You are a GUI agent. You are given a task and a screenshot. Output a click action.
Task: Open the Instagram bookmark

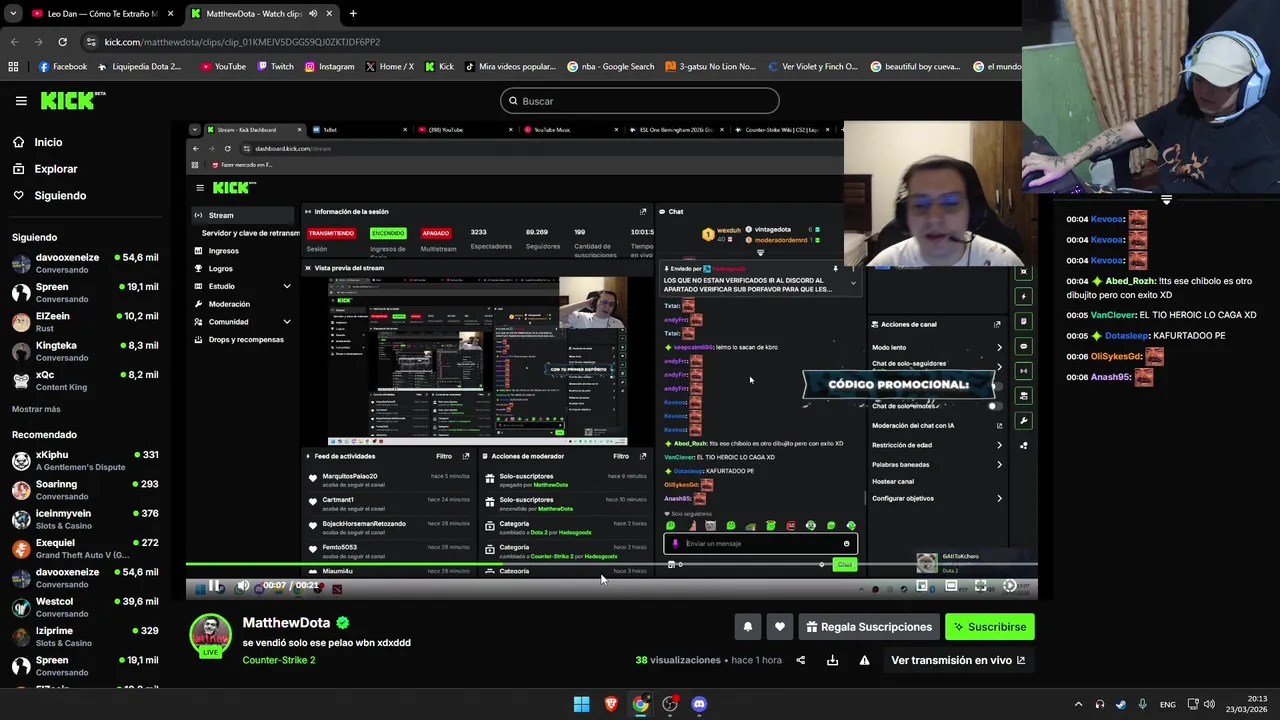[329, 67]
